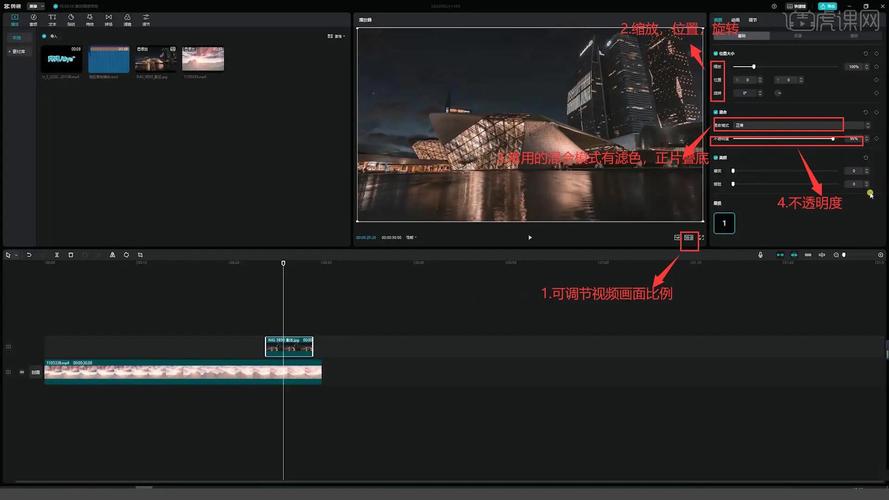This screenshot has height=500, width=889.
Task: Click the timeline zoom-out icon
Action: (x=836, y=255)
